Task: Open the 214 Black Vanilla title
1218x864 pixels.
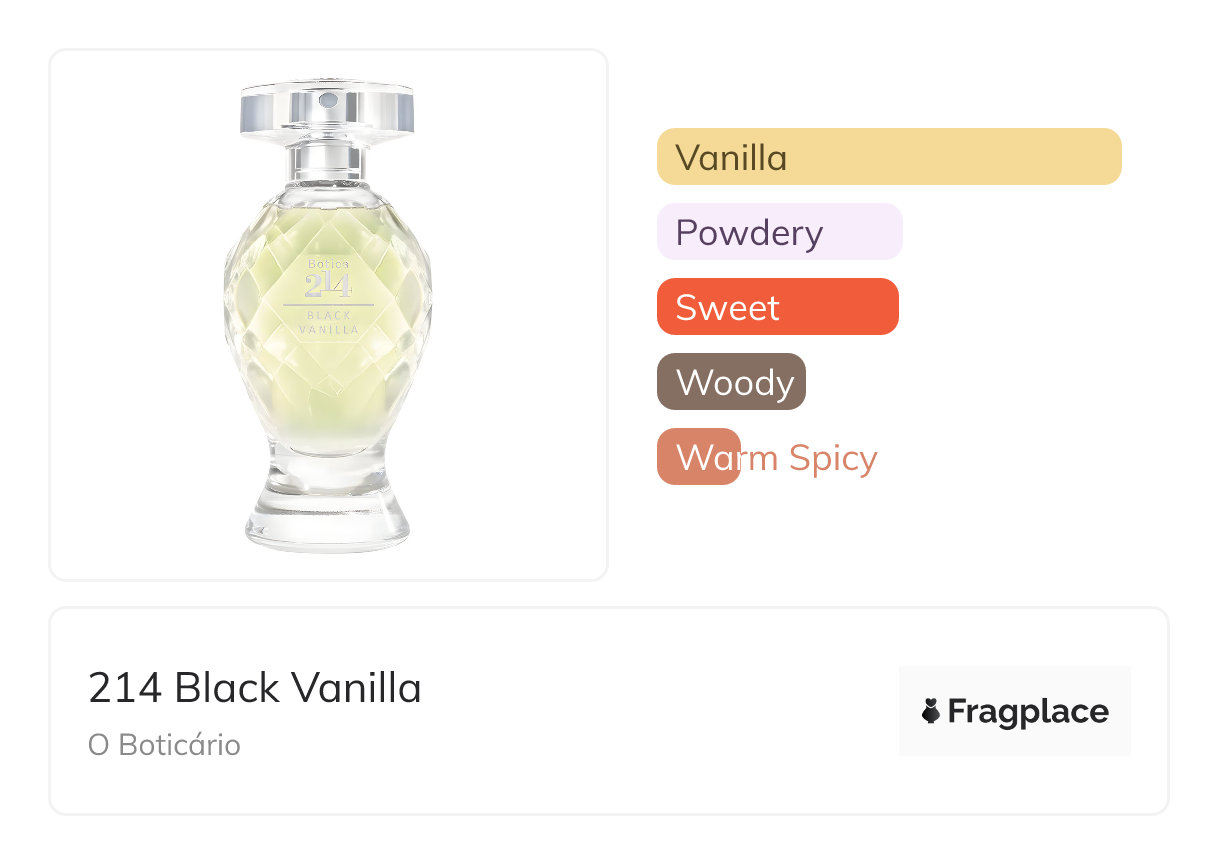Action: click(255, 688)
